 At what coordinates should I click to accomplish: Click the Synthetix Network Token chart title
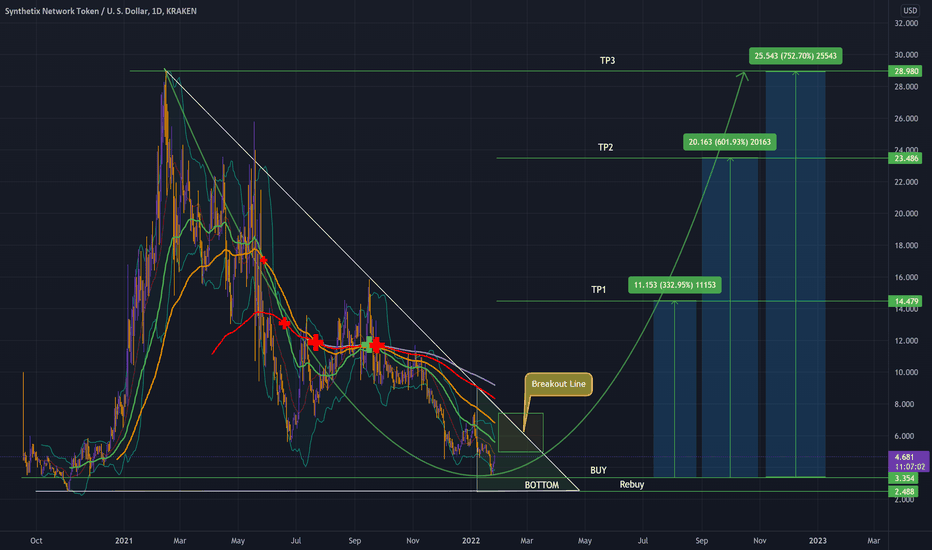click(x=100, y=11)
